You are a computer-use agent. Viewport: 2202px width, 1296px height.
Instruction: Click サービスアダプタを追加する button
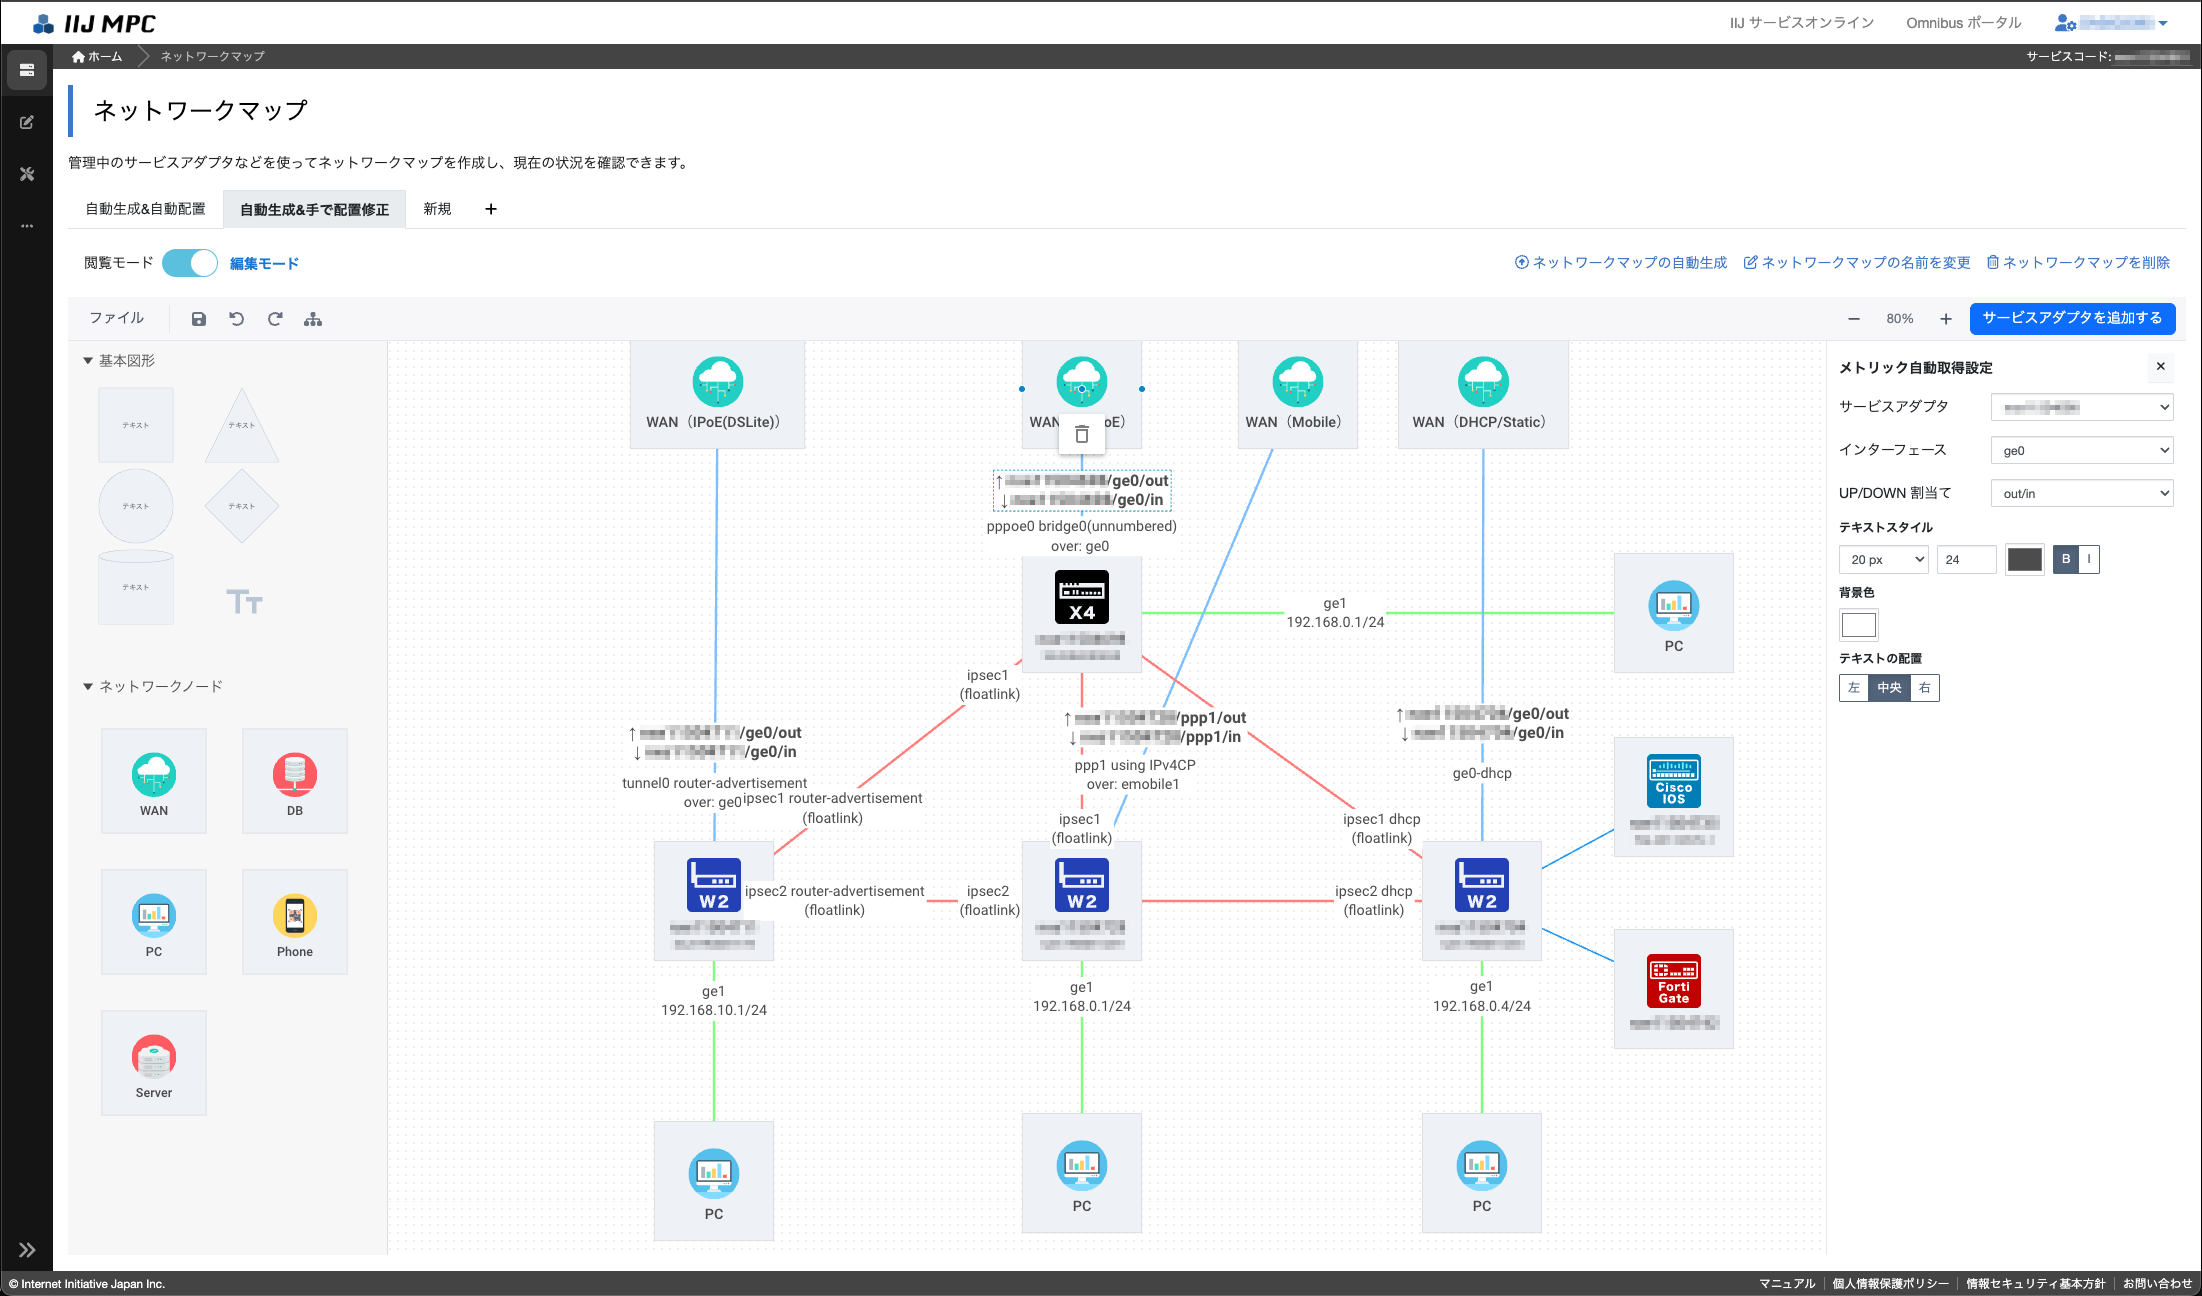pos(2072,318)
